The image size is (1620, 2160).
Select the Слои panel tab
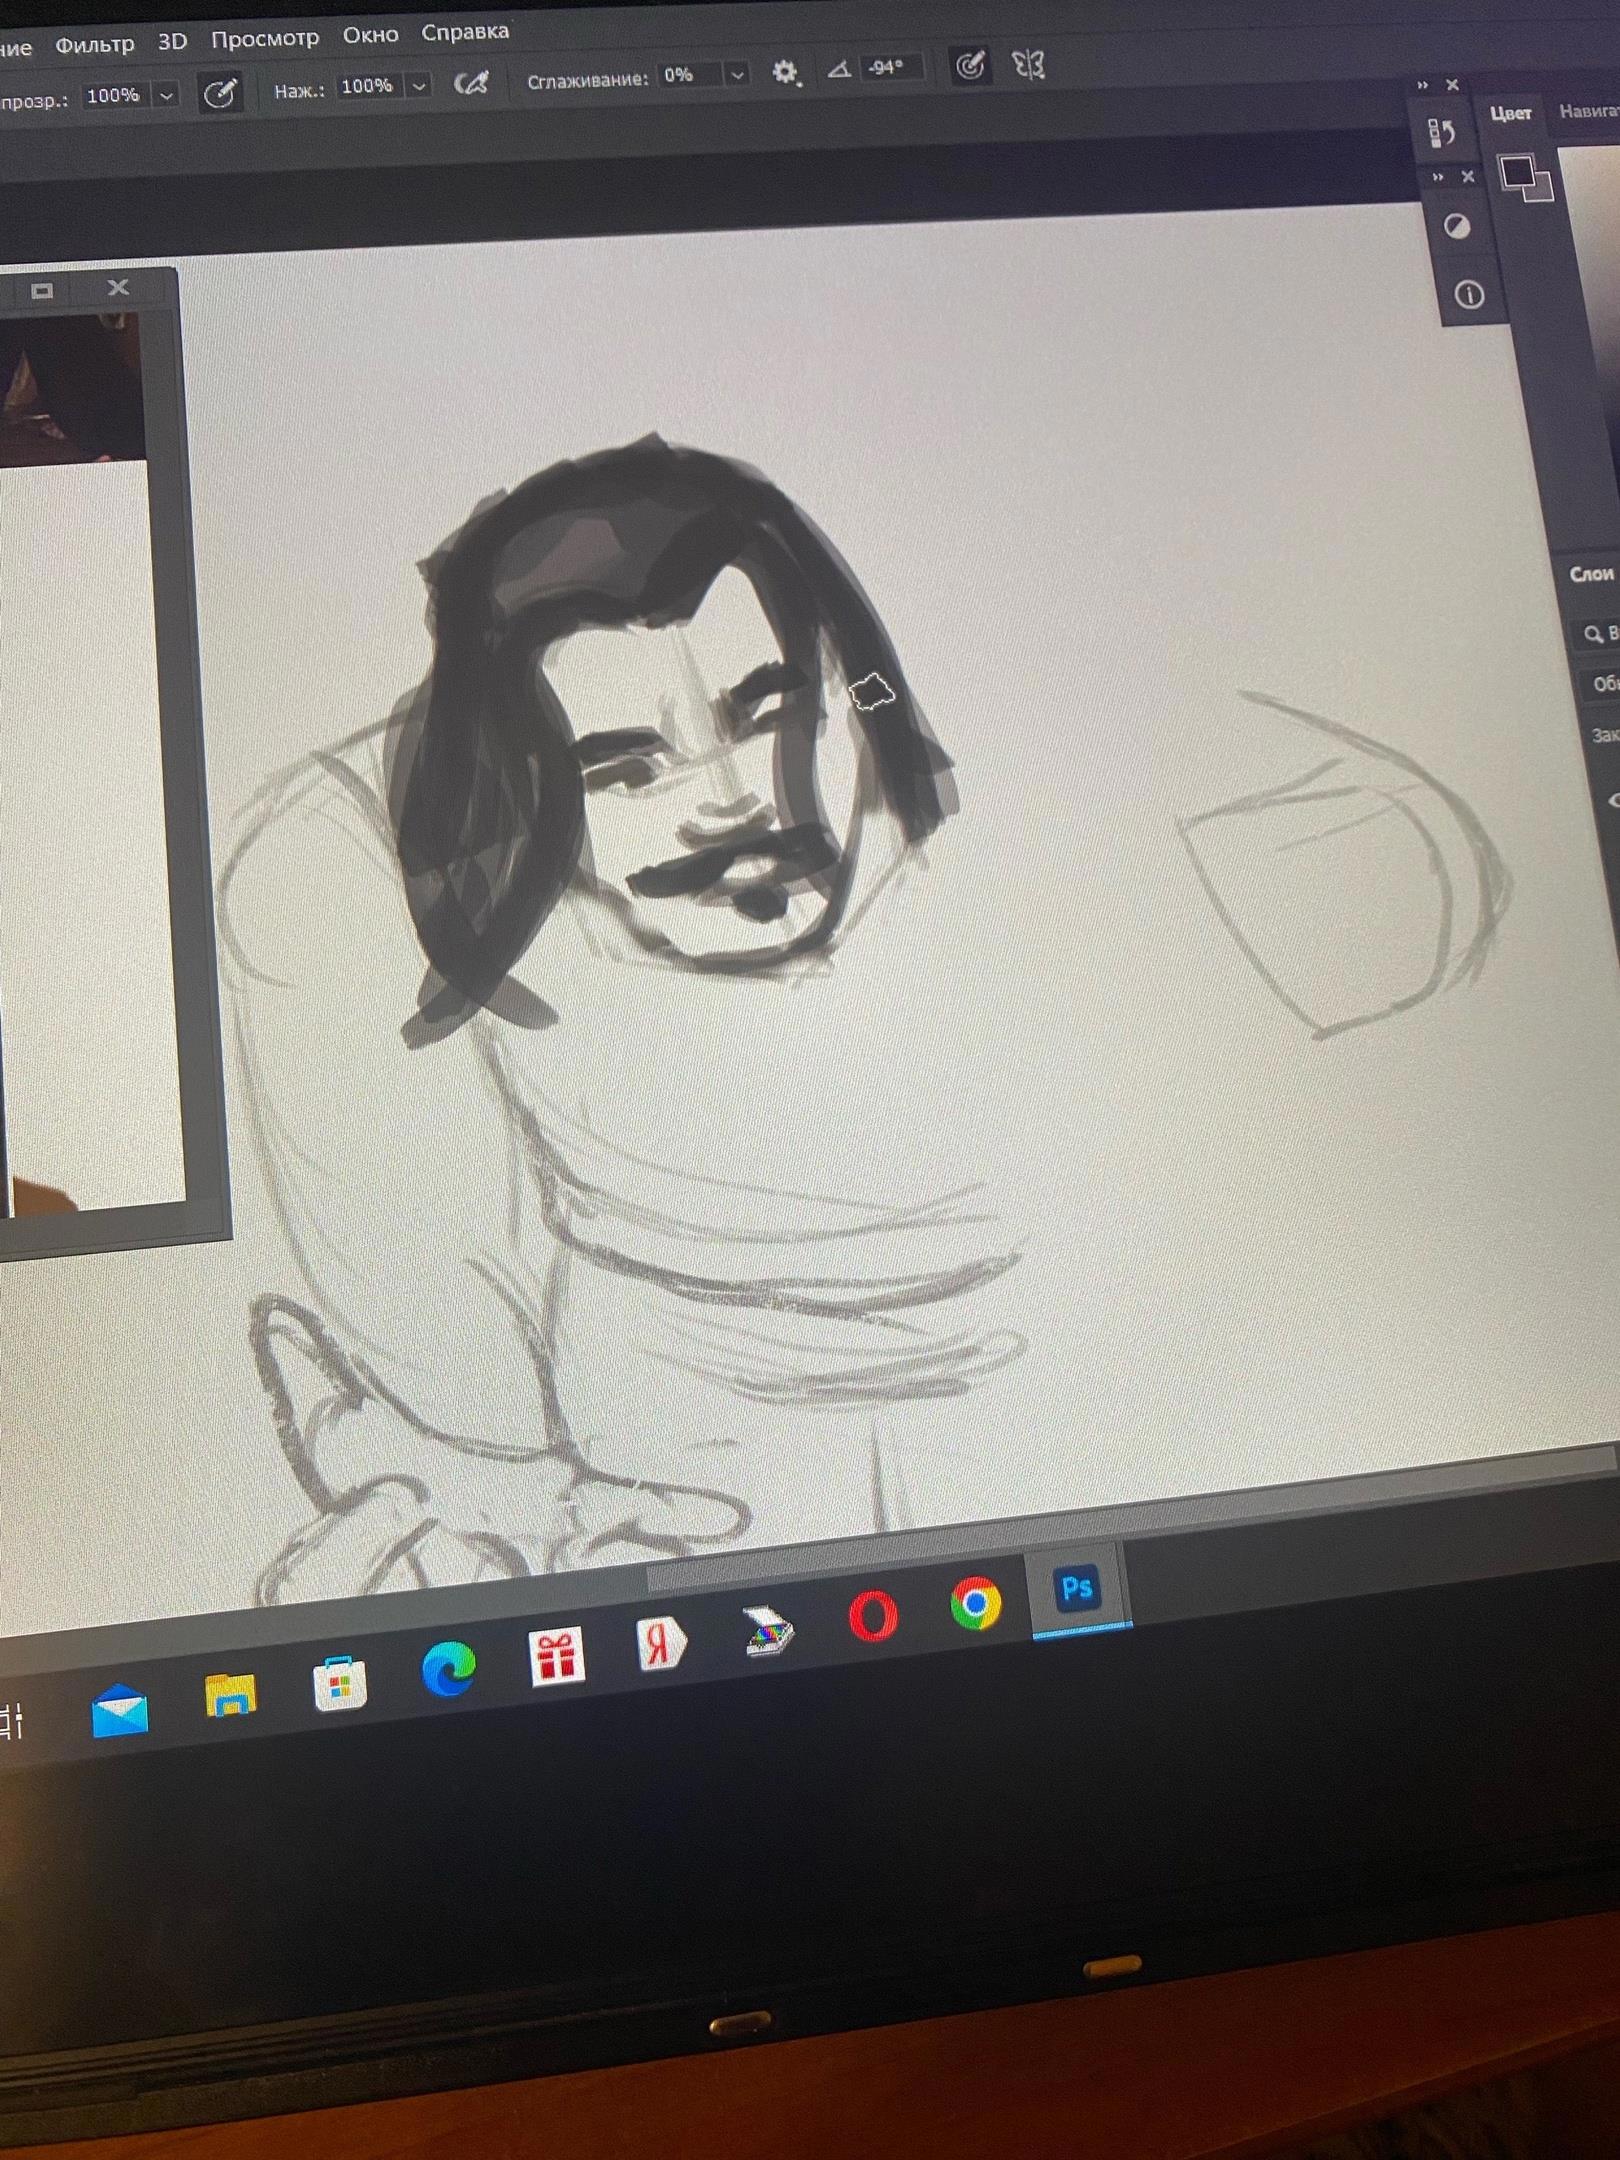click(x=1590, y=574)
